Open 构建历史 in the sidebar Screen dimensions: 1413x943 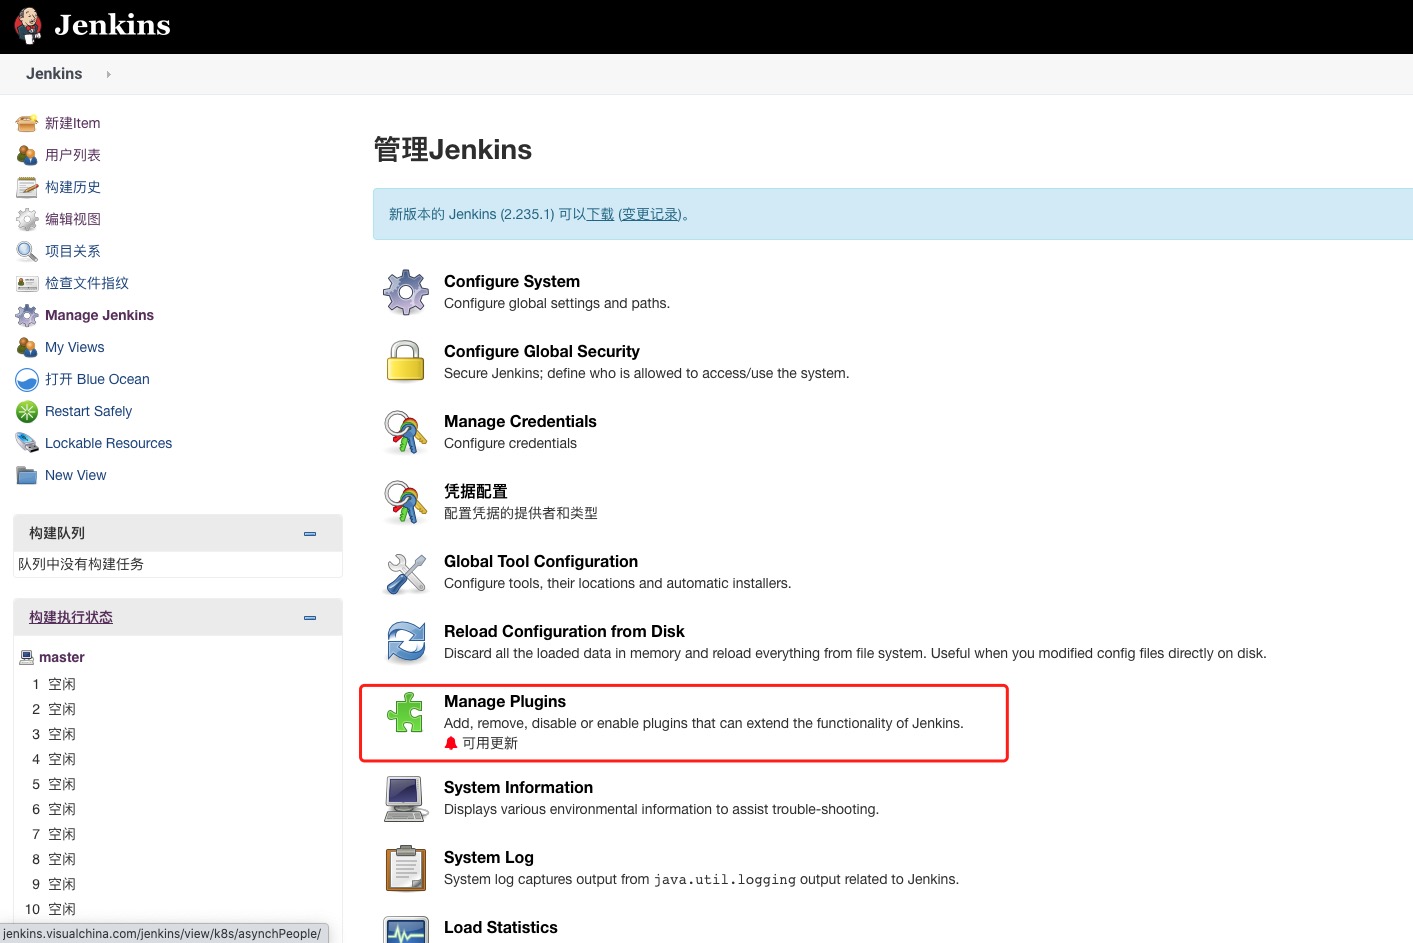pos(72,187)
